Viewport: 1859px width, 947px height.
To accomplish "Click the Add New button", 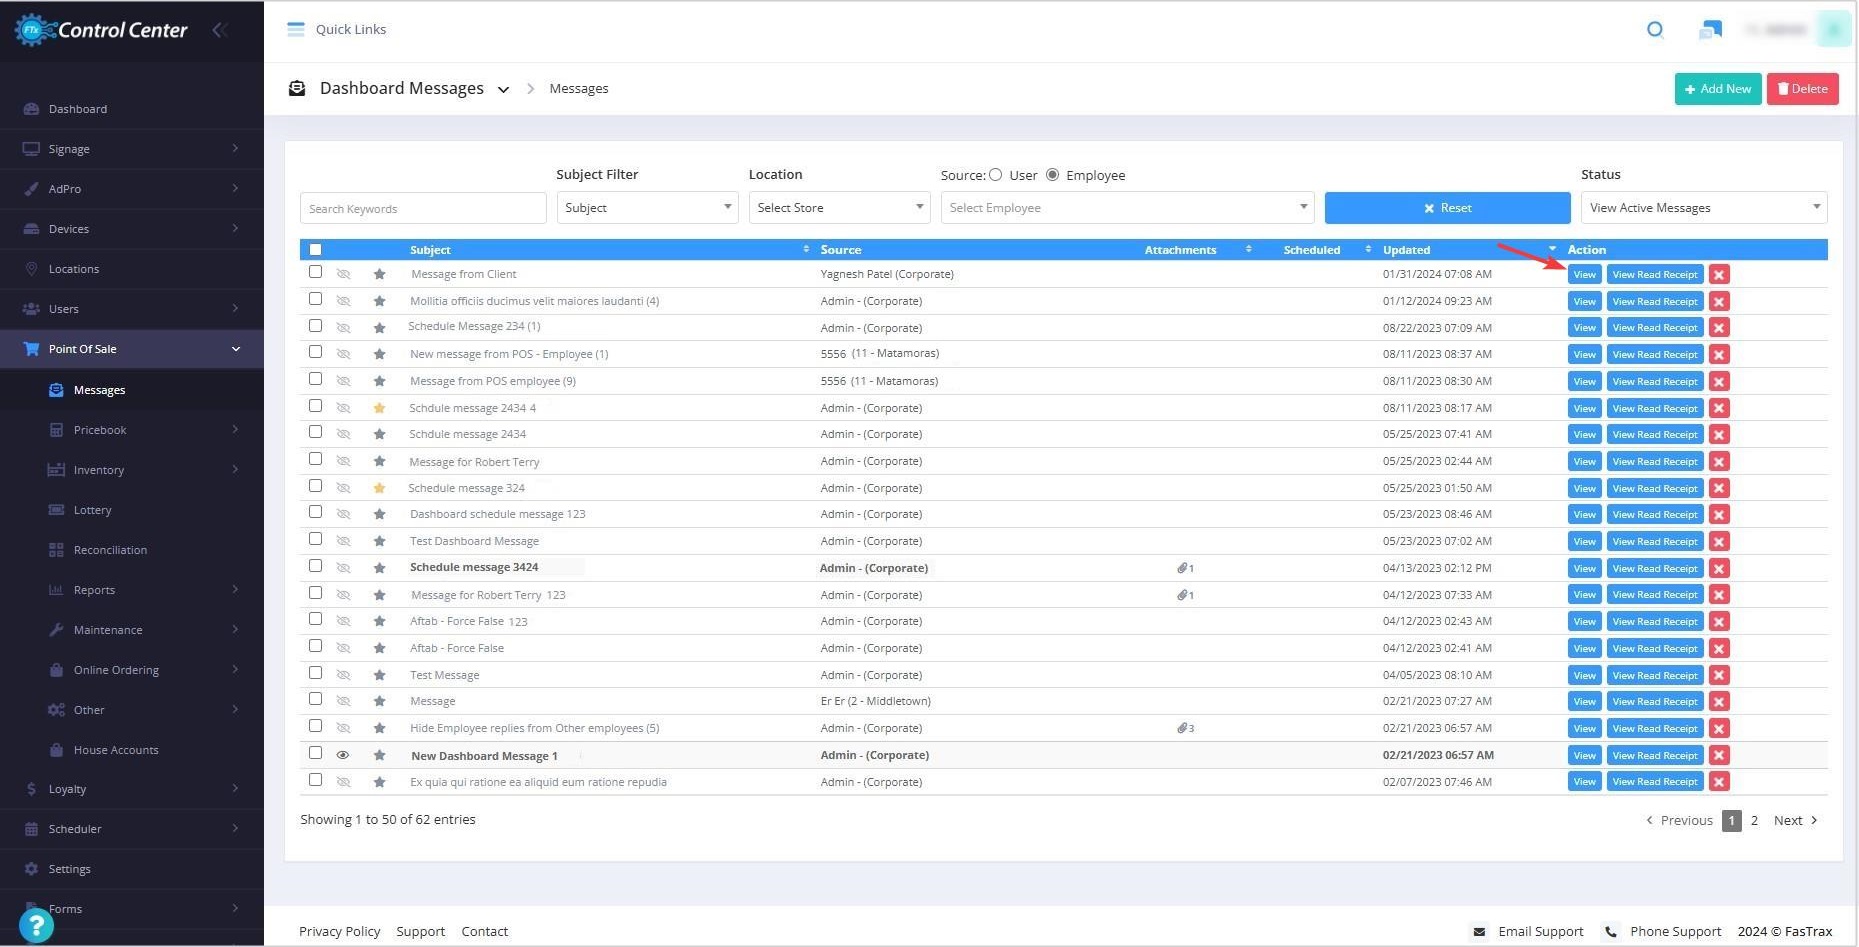I will [x=1718, y=89].
